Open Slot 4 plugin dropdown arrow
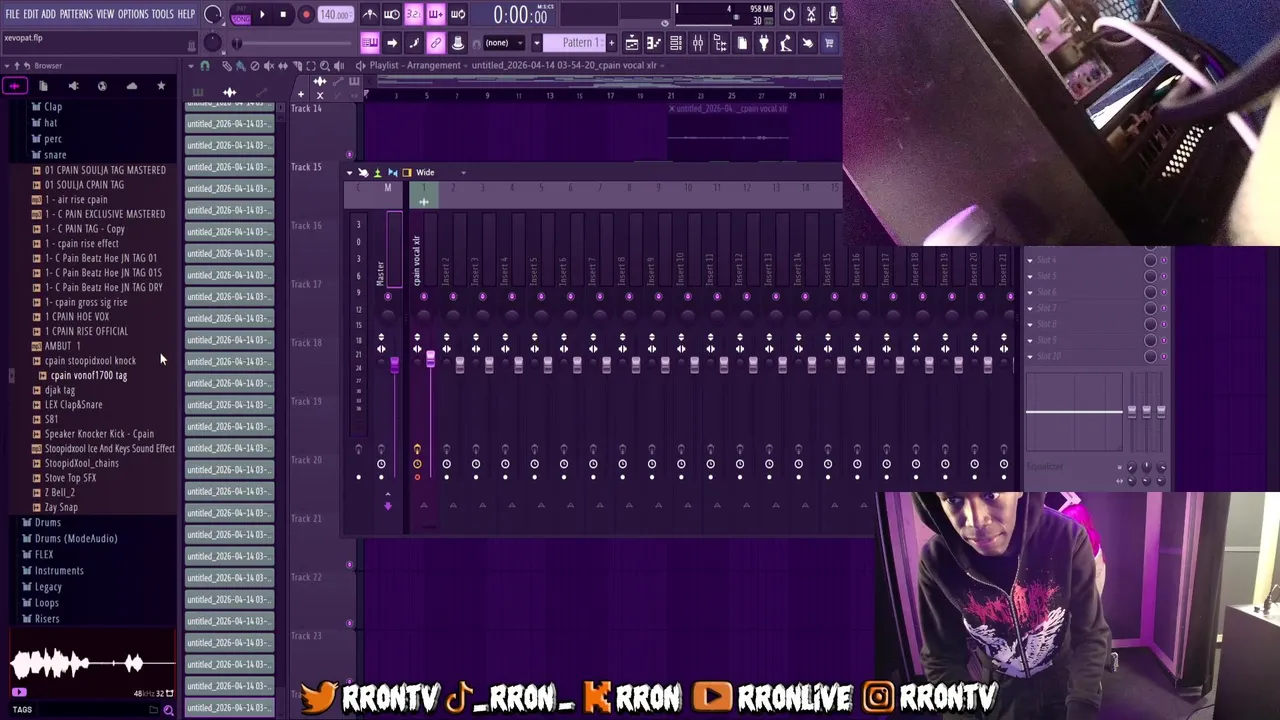The image size is (1280, 720). pyautogui.click(x=1030, y=260)
